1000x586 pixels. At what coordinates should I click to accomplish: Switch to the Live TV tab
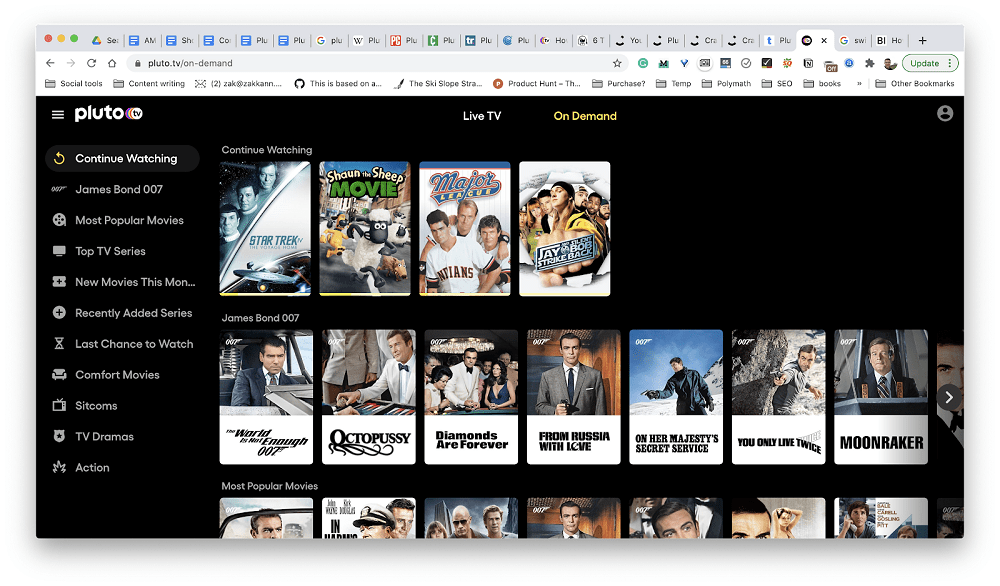pyautogui.click(x=481, y=116)
